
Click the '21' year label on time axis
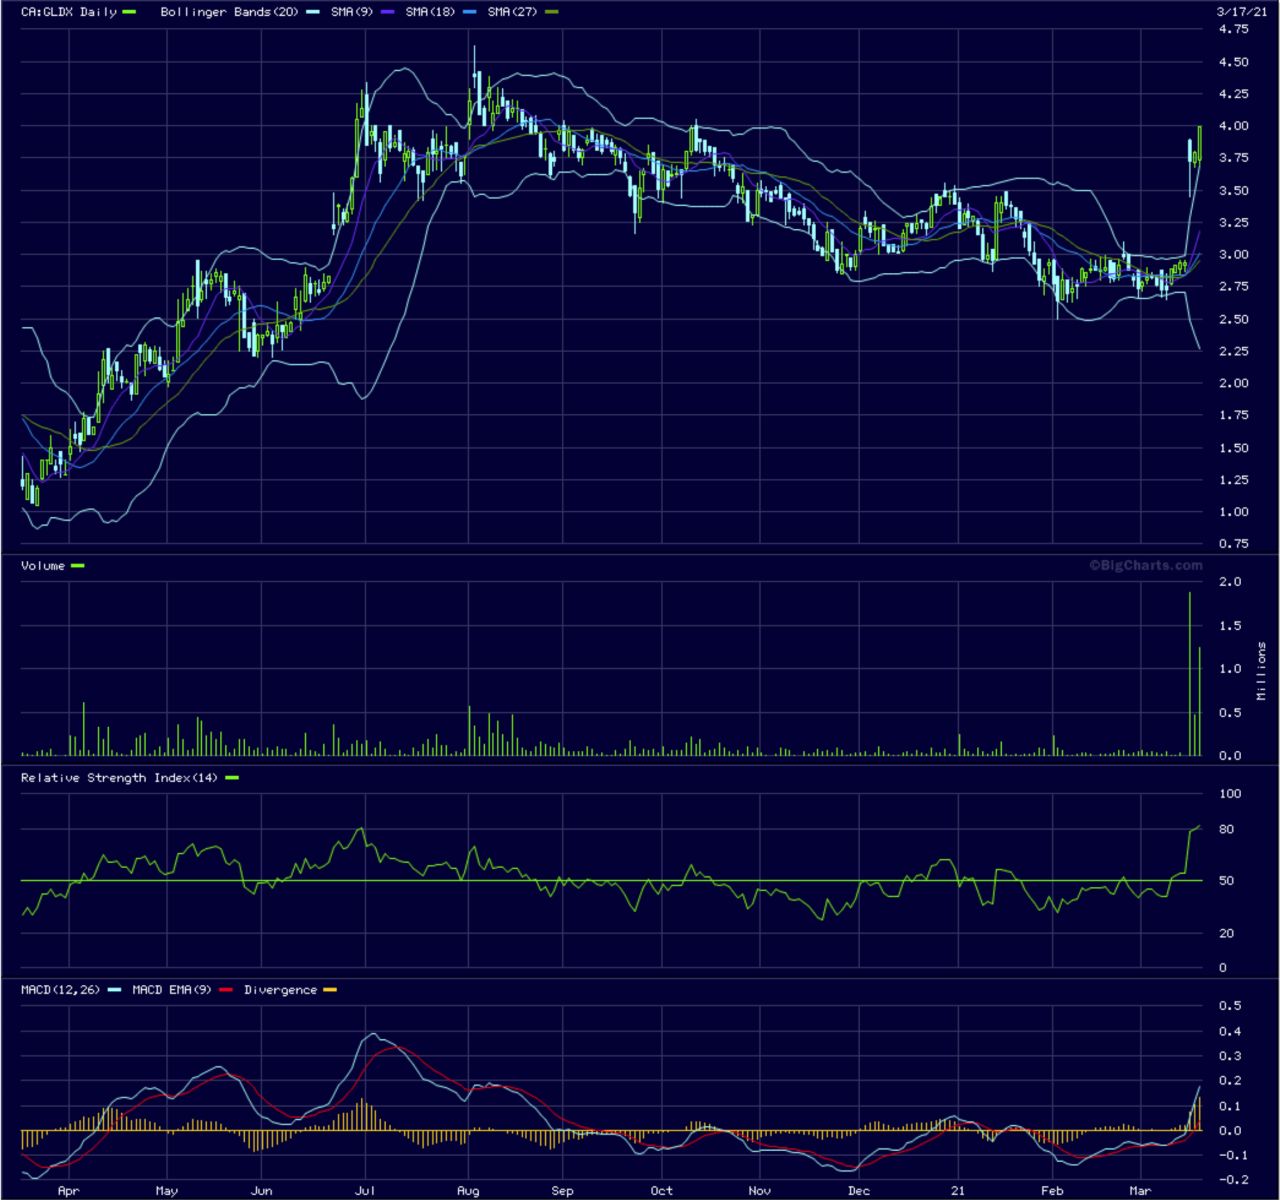coord(958,1191)
